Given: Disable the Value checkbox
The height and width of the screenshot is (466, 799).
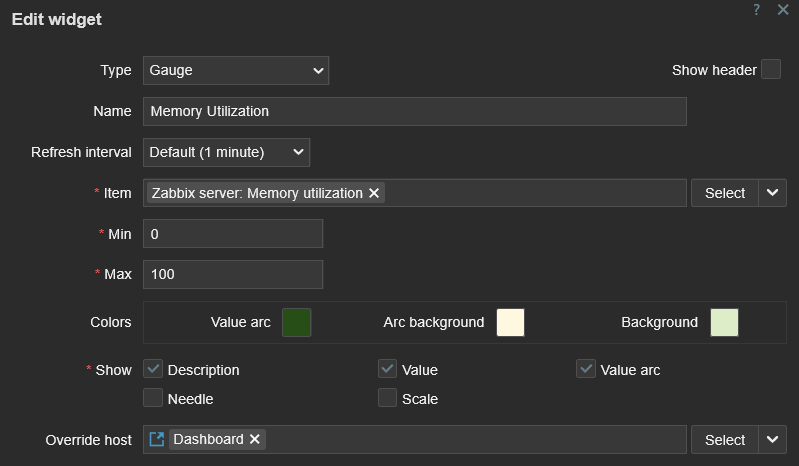Looking at the screenshot, I should tap(388, 369).
